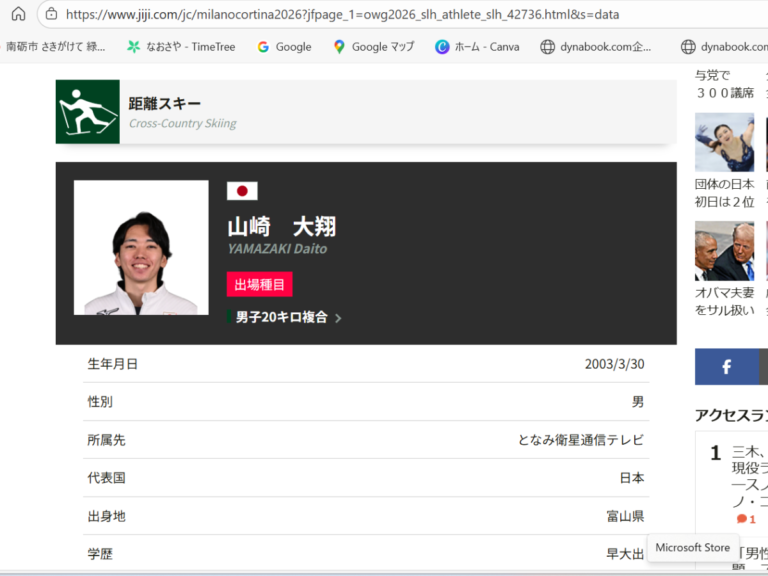Open 男子20キロ複合 event link
This screenshot has height=576, width=768.
click(x=282, y=317)
